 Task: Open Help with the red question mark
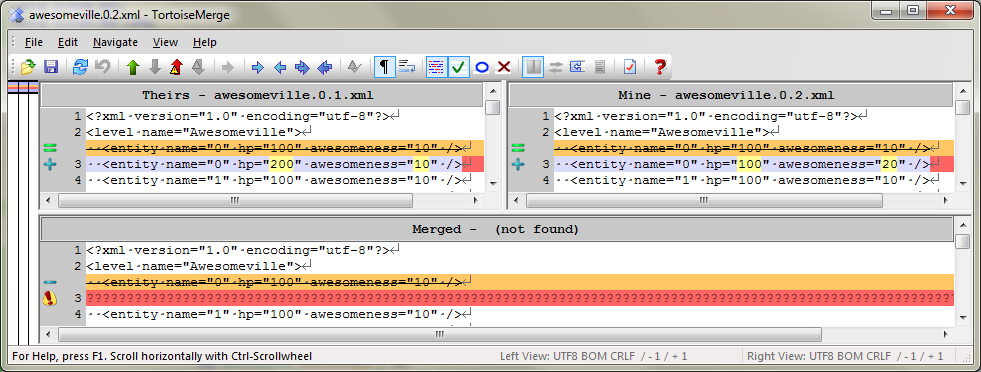click(x=659, y=67)
